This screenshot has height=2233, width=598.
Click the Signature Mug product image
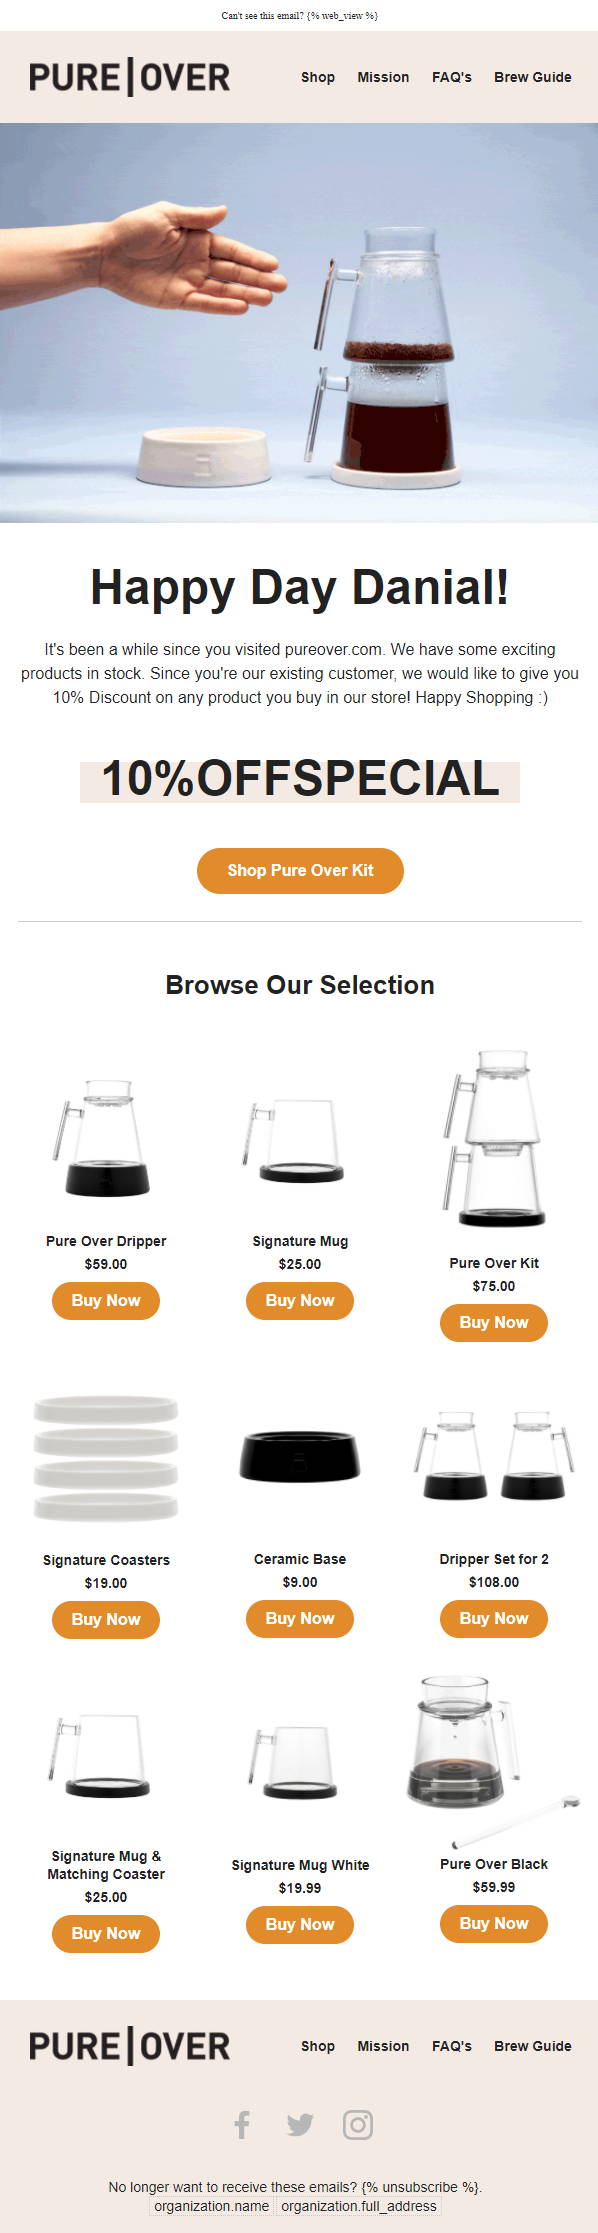pos(293,1140)
